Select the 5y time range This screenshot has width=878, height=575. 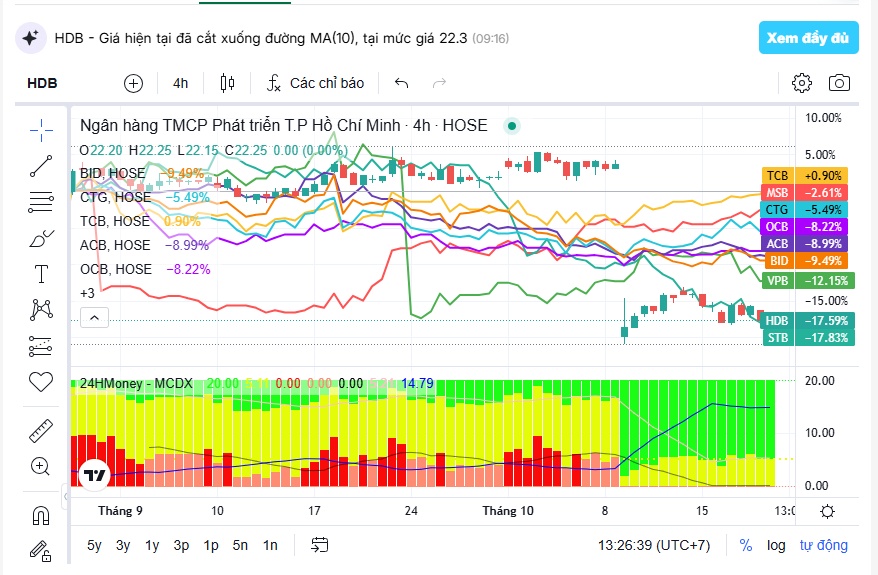tap(94, 545)
